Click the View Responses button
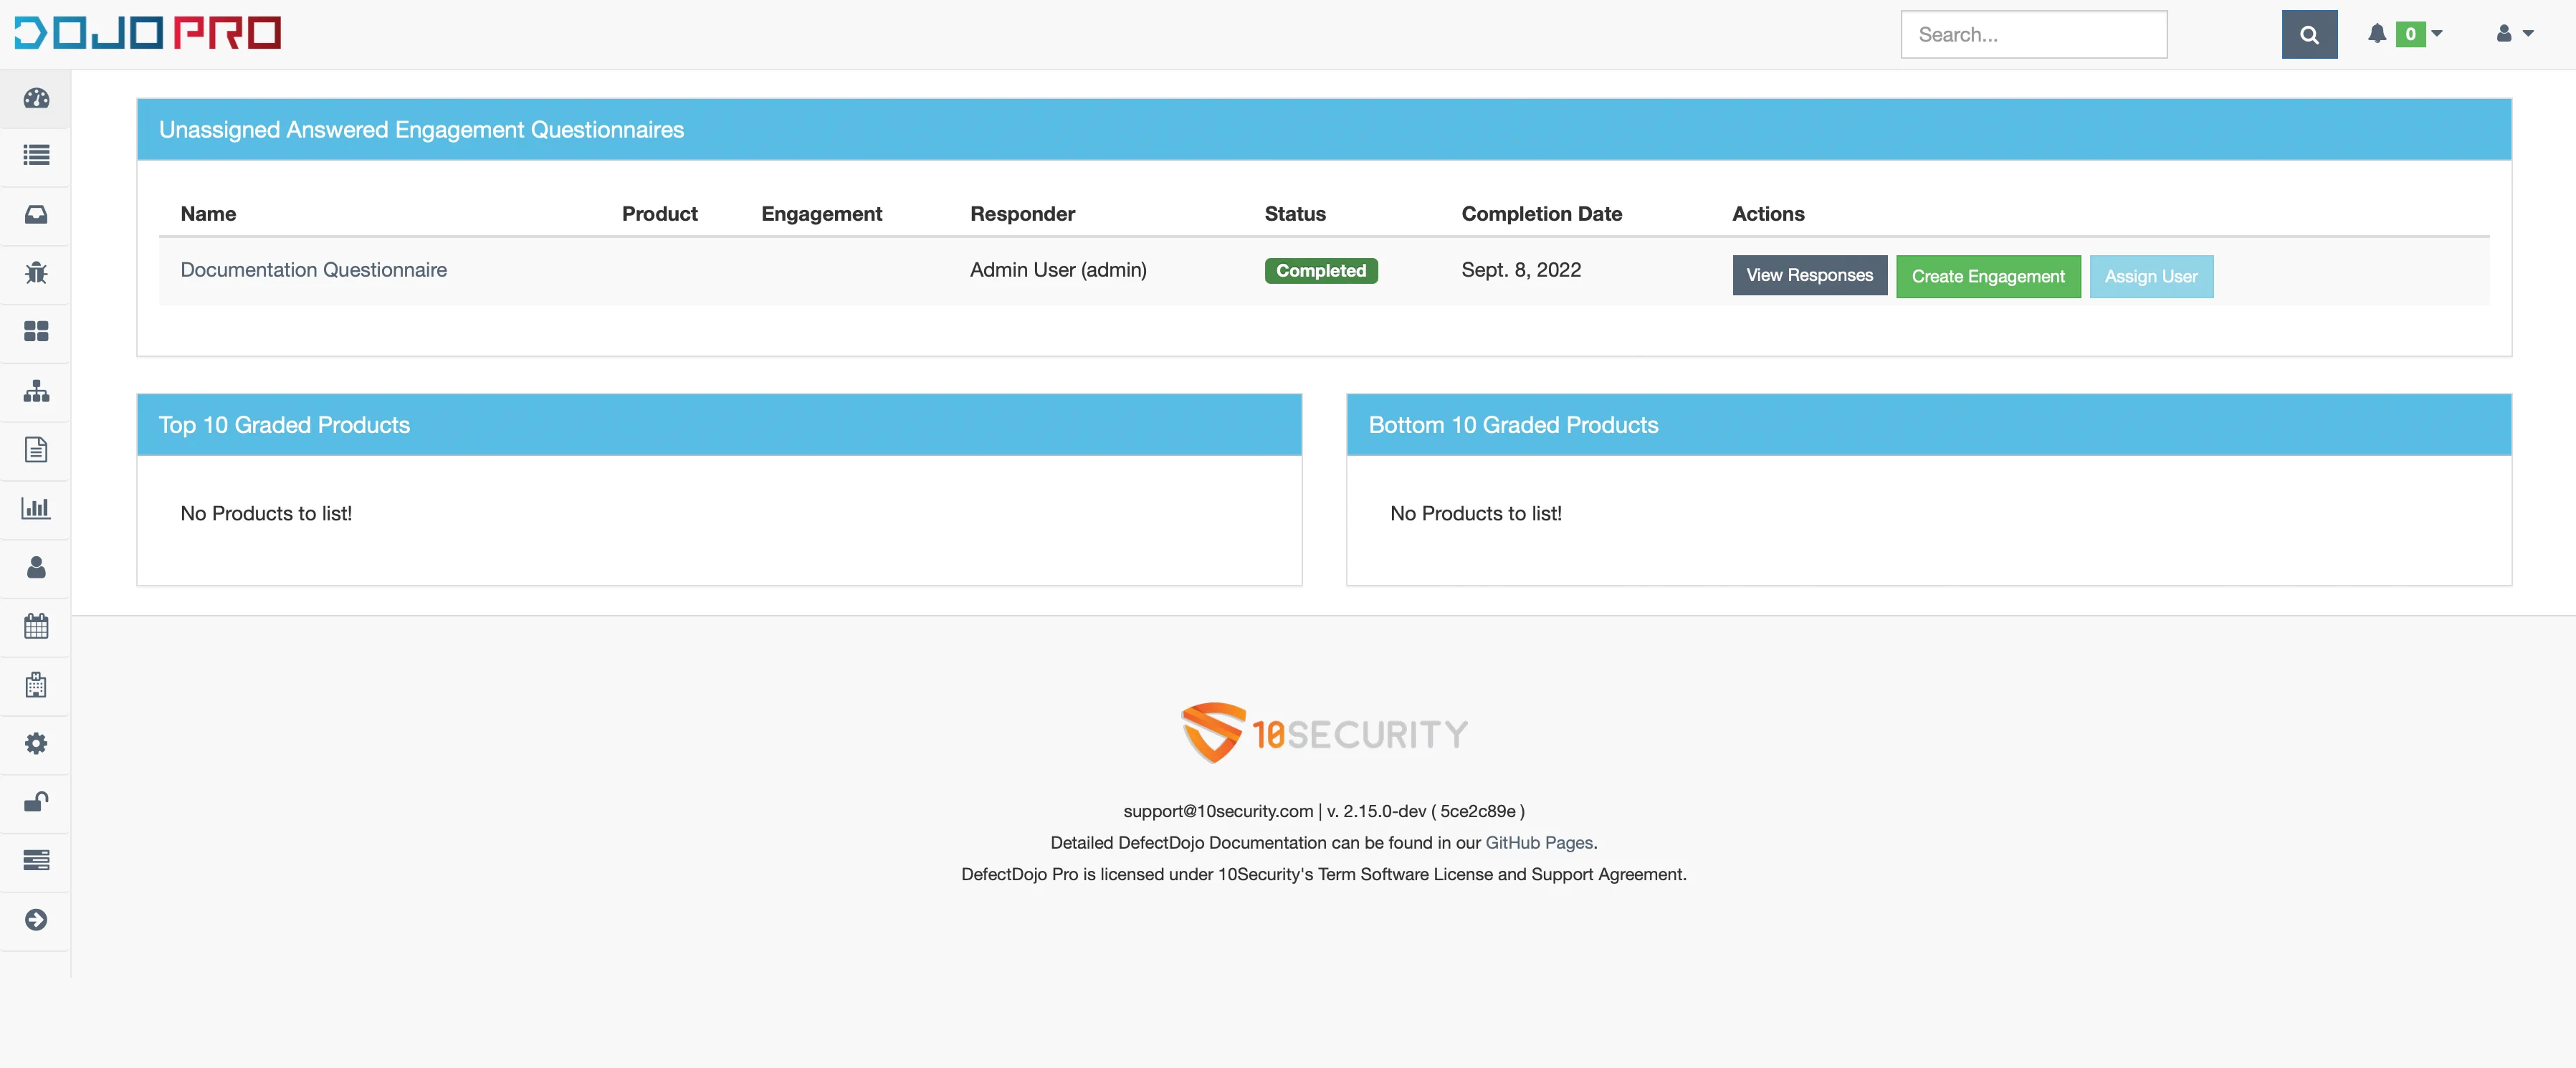Screen dimensions: 2576x1068 [x=1809, y=275]
